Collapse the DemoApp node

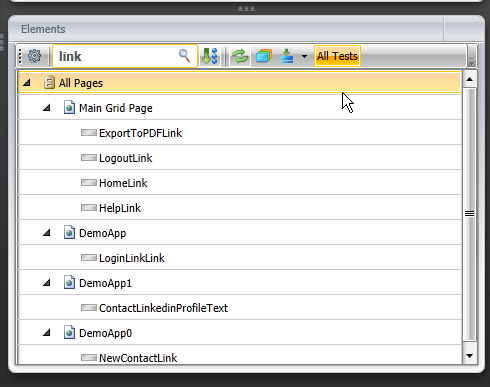(47, 233)
